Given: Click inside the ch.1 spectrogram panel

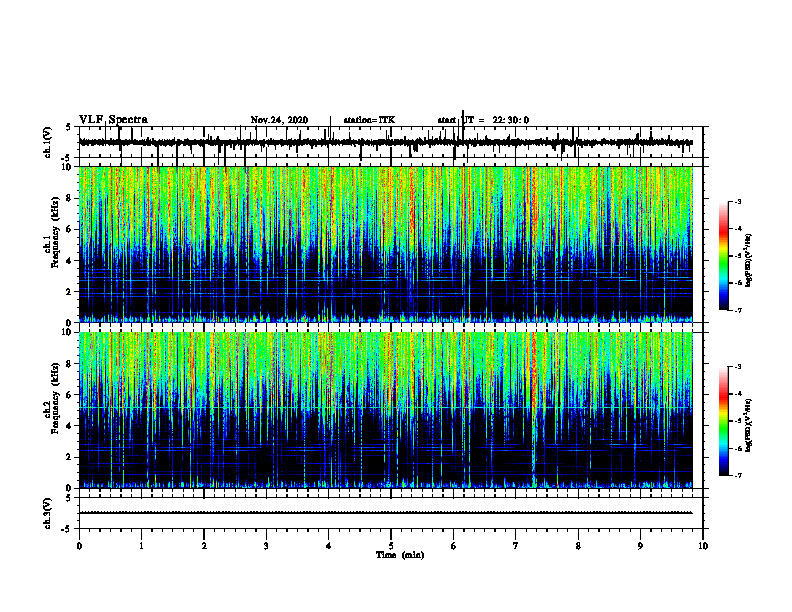Looking at the screenshot, I should coord(385,244).
